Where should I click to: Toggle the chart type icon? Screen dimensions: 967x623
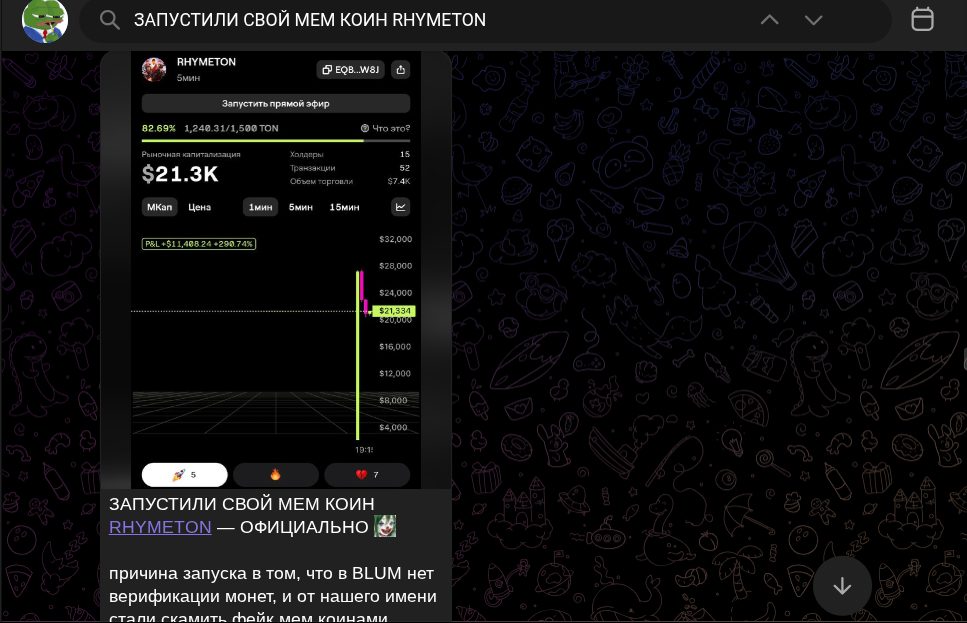[401, 207]
